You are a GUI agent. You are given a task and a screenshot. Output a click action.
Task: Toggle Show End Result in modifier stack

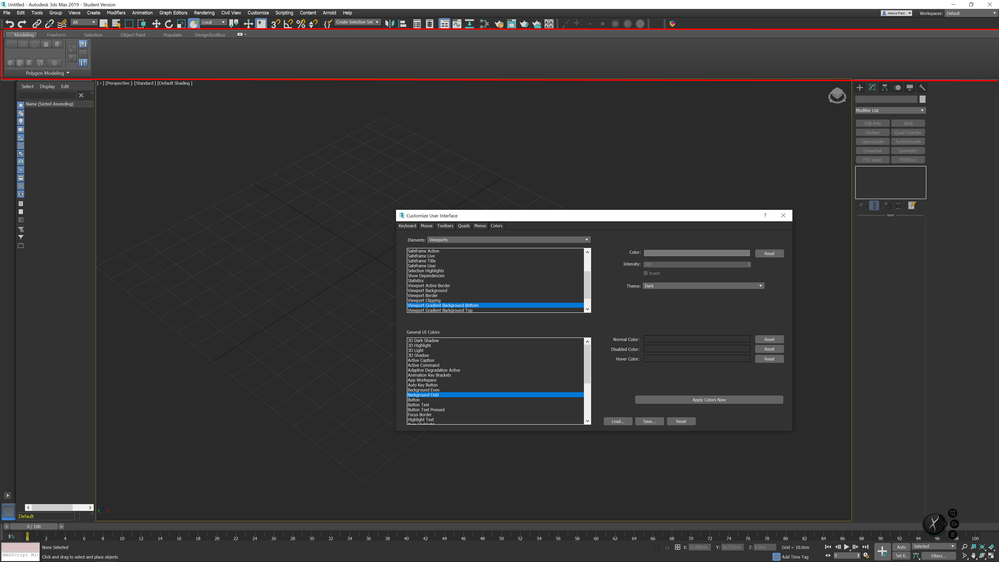click(874, 205)
